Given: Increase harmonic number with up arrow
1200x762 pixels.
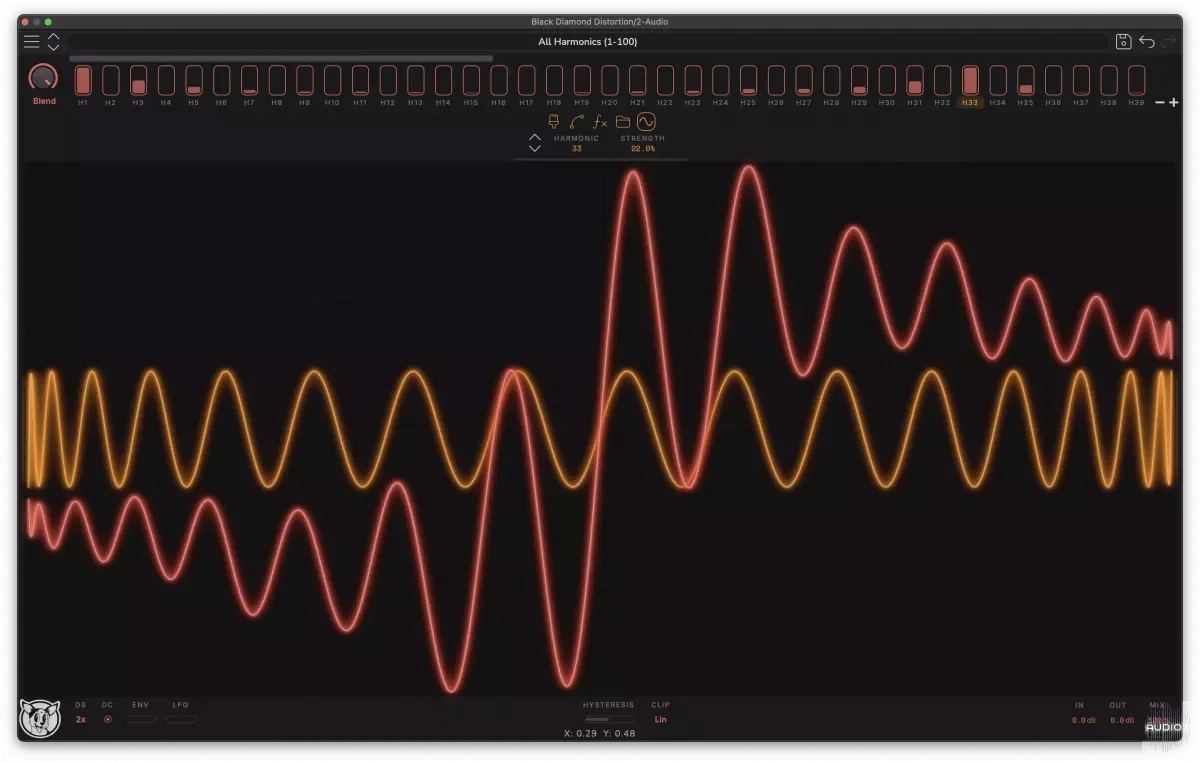Looking at the screenshot, I should [535, 137].
